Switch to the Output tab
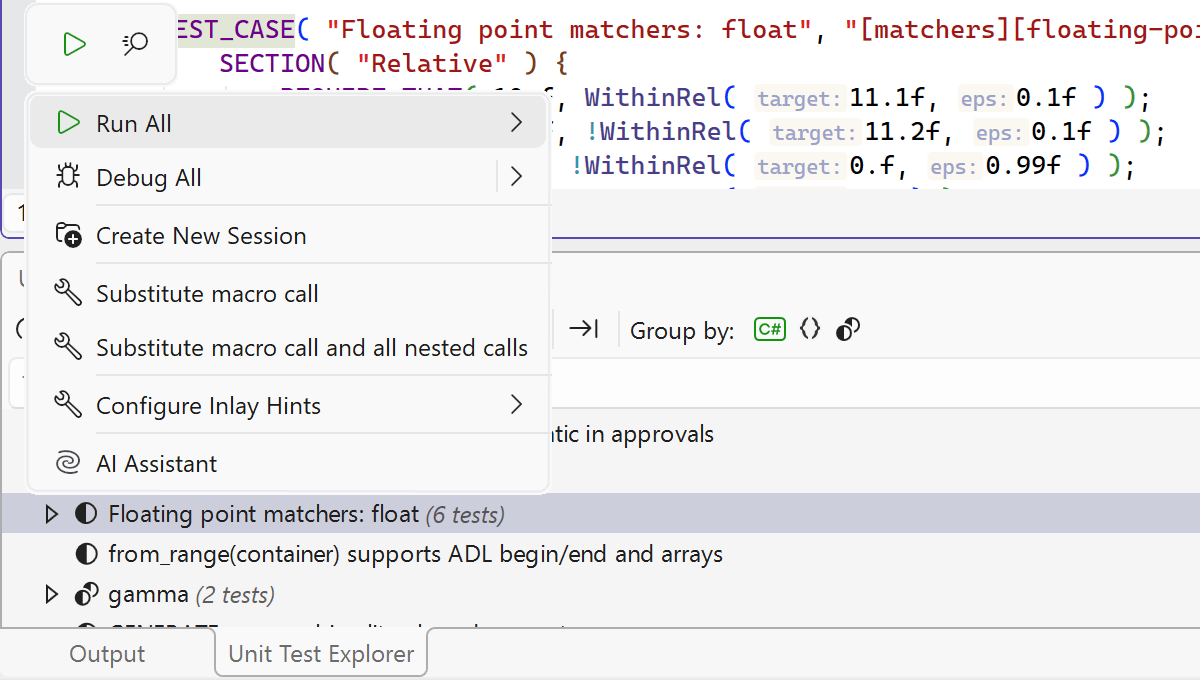The image size is (1200, 680). (107, 654)
